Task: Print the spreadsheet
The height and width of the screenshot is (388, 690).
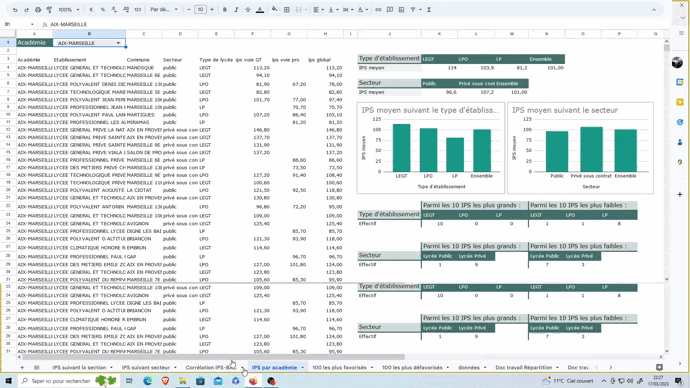Action: (x=38, y=10)
